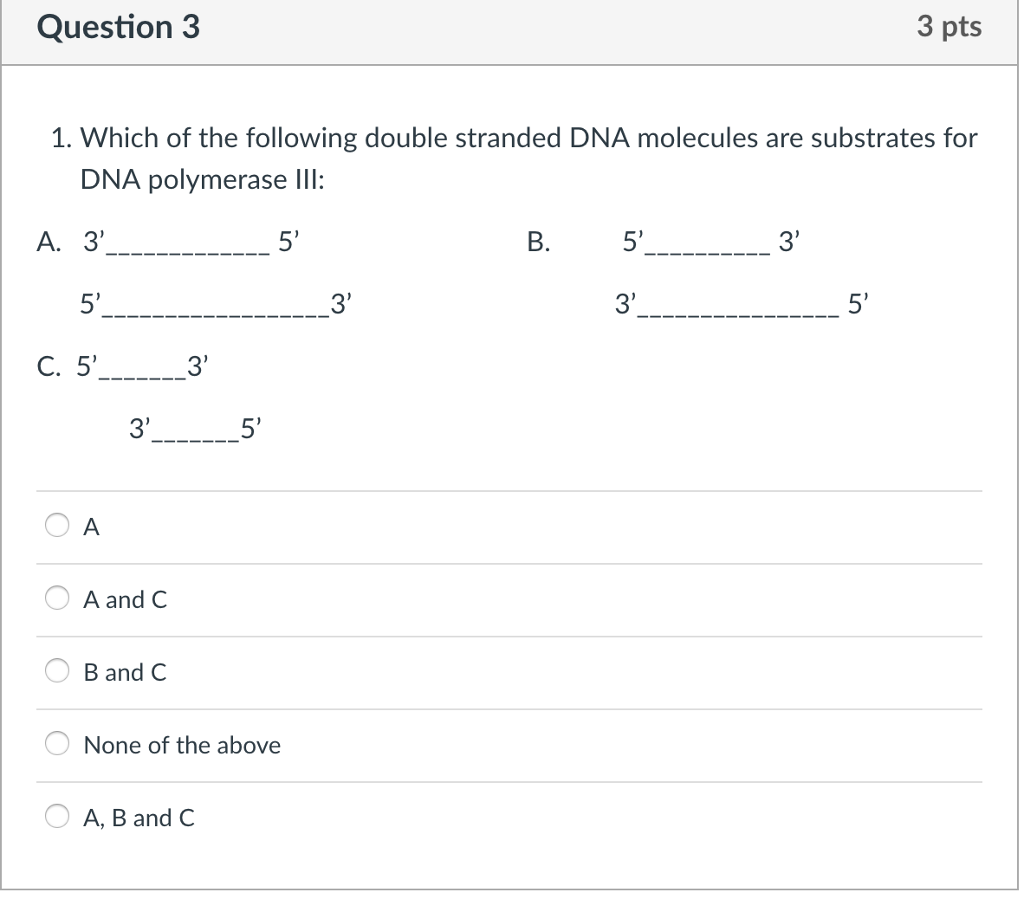Click the "None of the above" answer text
This screenshot has height=899, width=1024.
click(x=182, y=744)
